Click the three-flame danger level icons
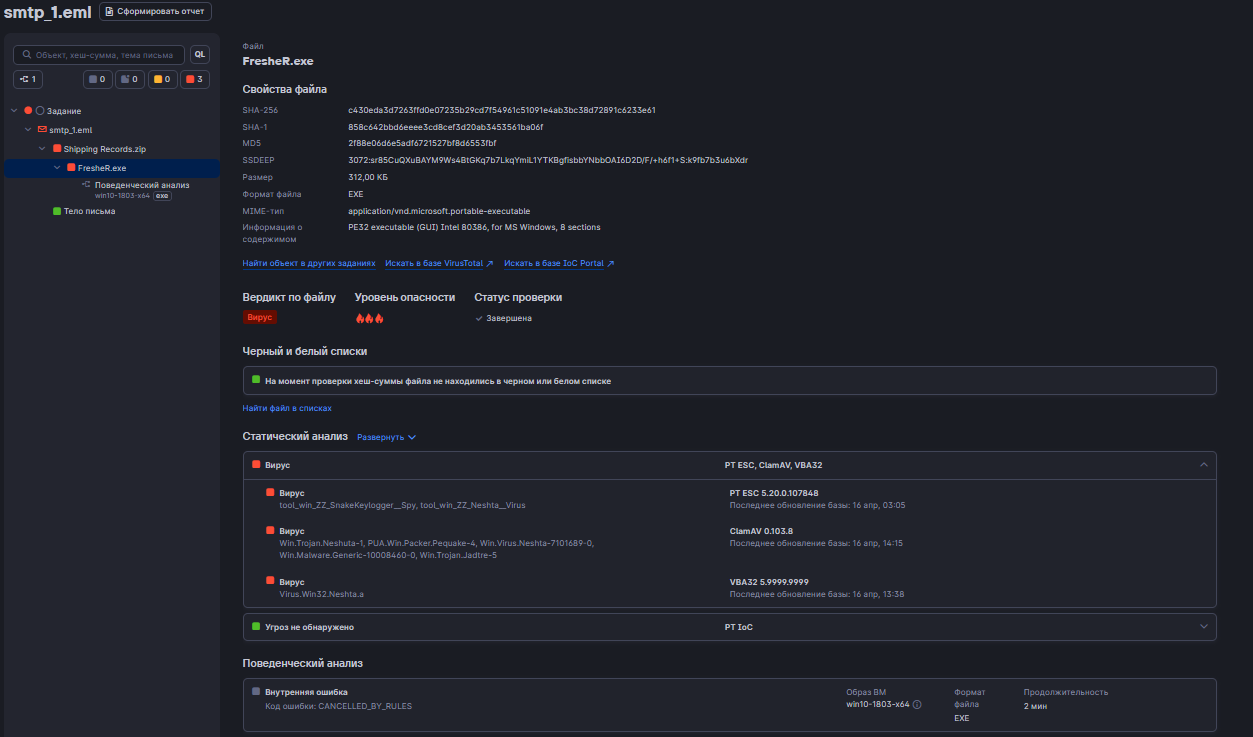Screen dimensions: 1253x737 pos(370,318)
